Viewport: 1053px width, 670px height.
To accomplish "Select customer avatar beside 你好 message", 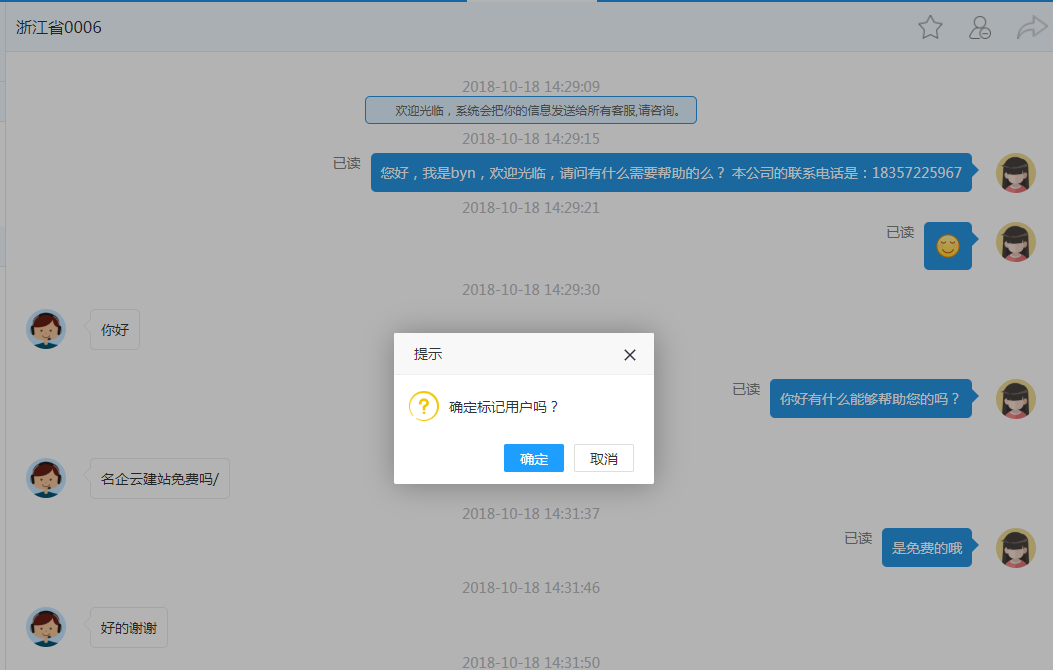I will point(46,329).
